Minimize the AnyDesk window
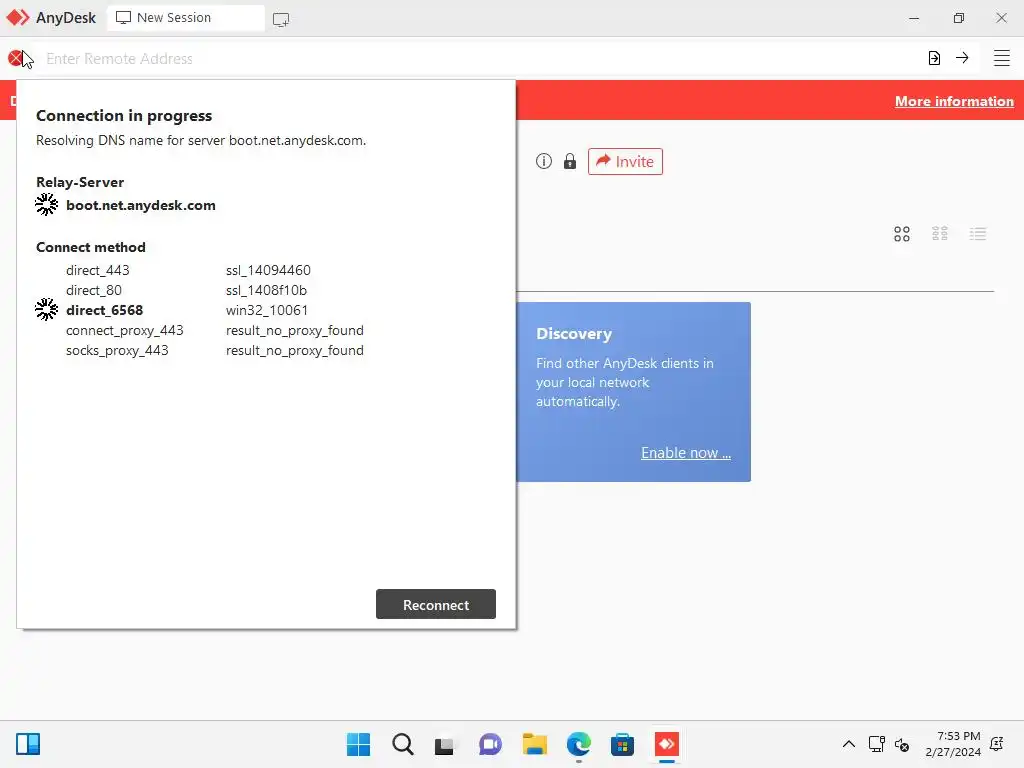 (x=914, y=18)
